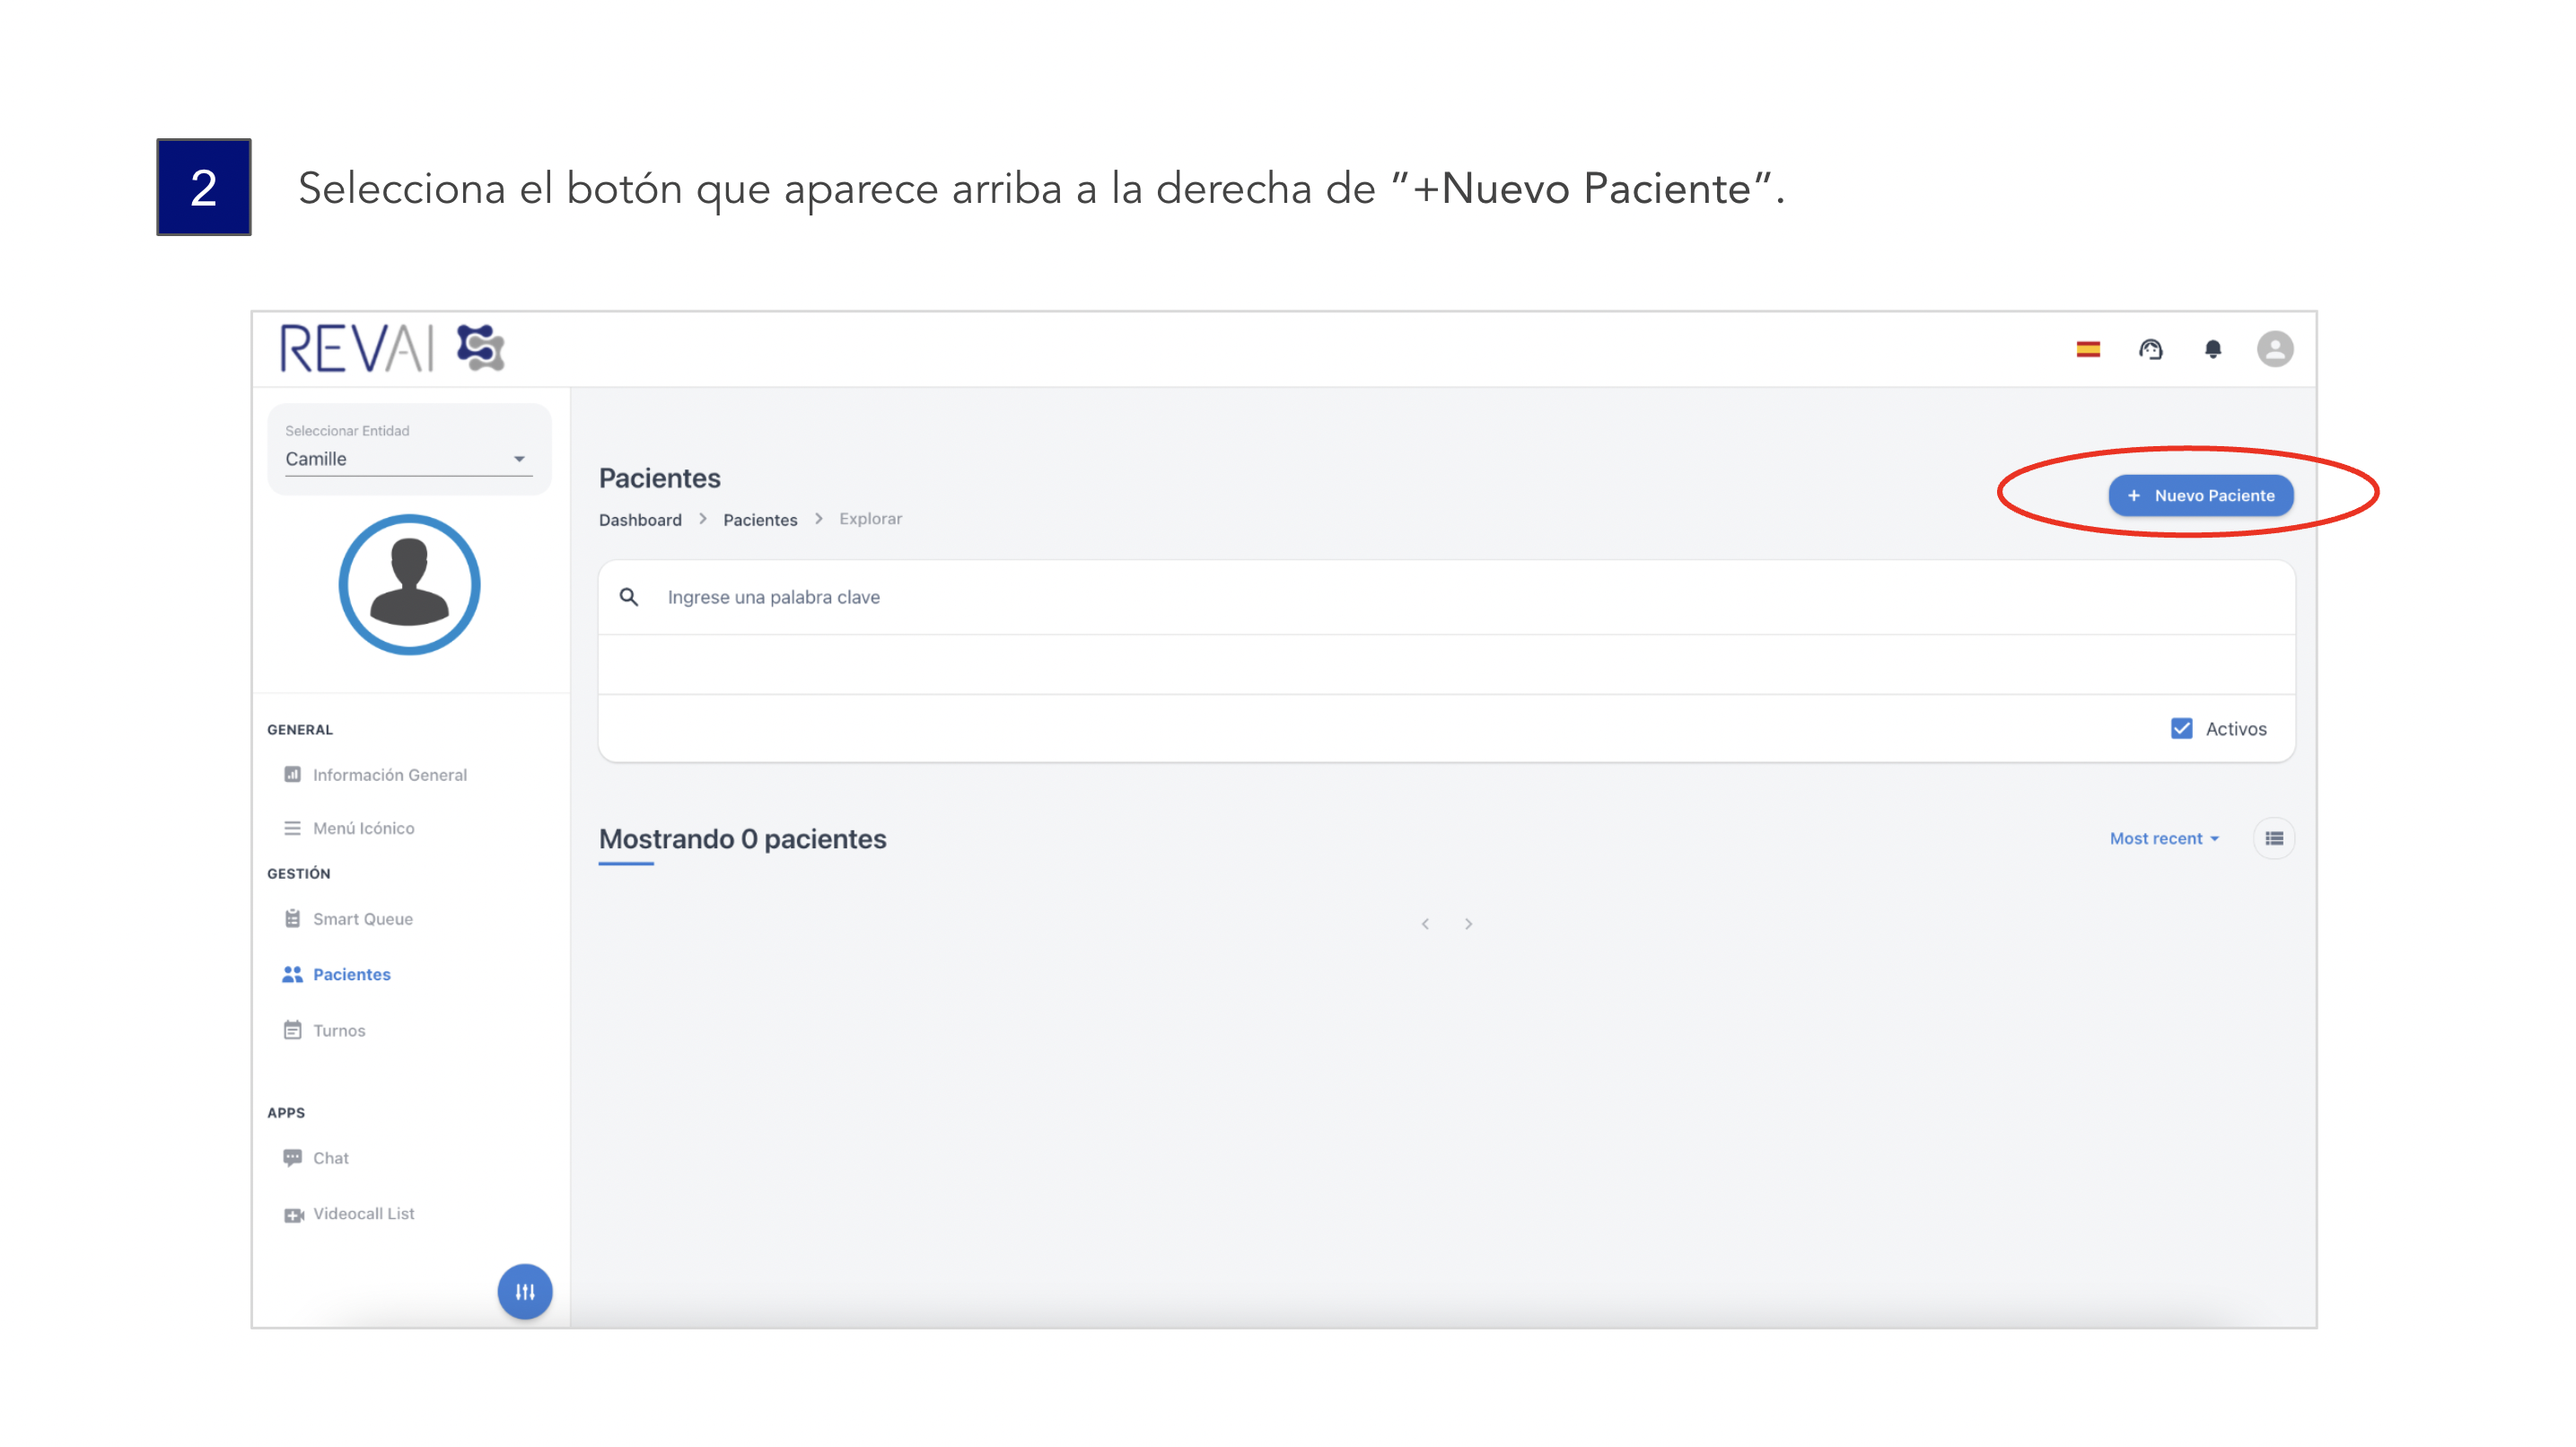
Task: Expand the Seleccionar Entidad dropdown
Action: (408, 459)
